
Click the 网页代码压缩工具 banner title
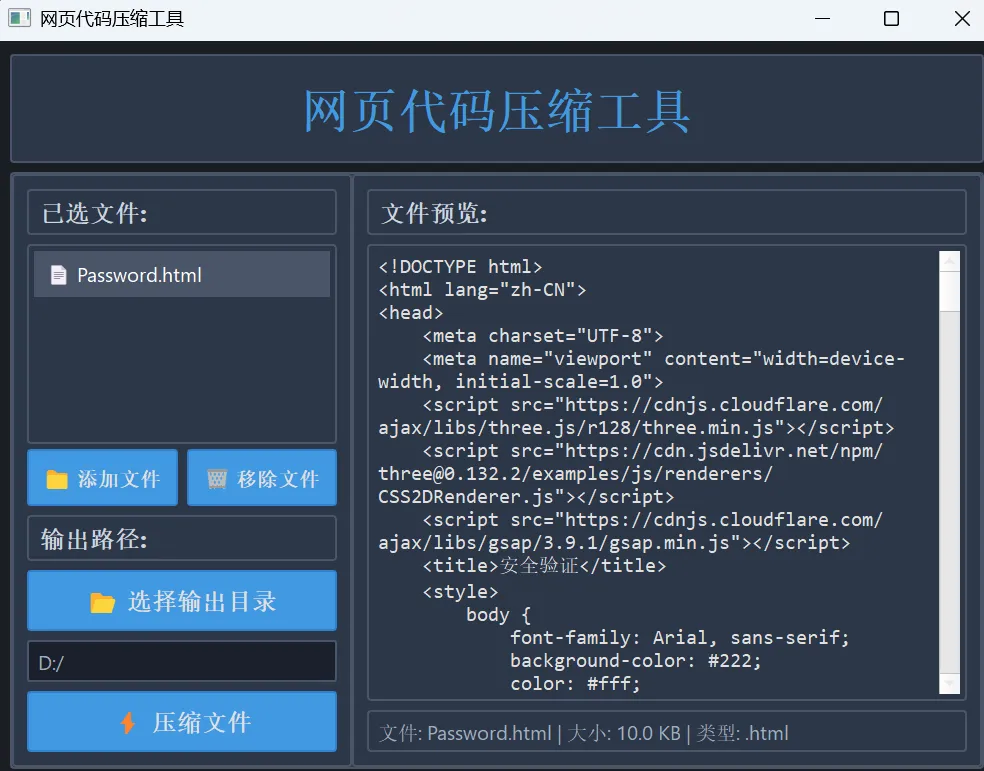pyautogui.click(x=497, y=111)
